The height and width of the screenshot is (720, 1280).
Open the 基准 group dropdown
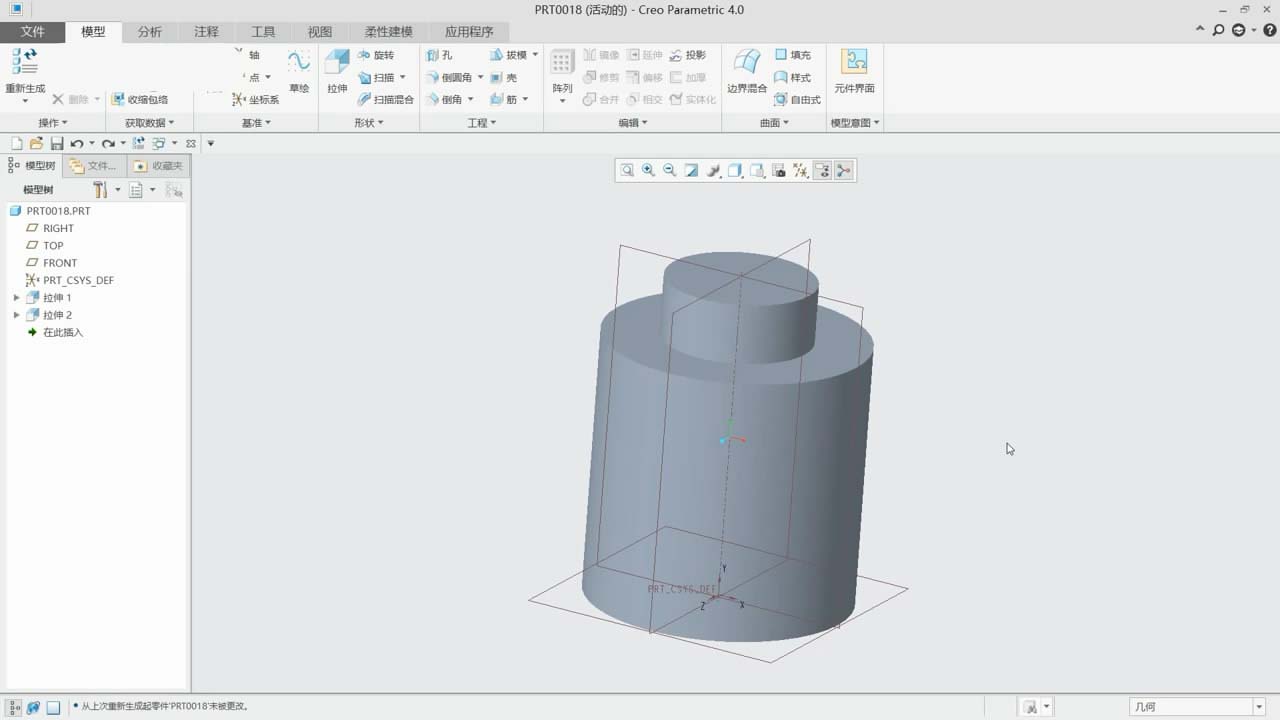tap(256, 123)
